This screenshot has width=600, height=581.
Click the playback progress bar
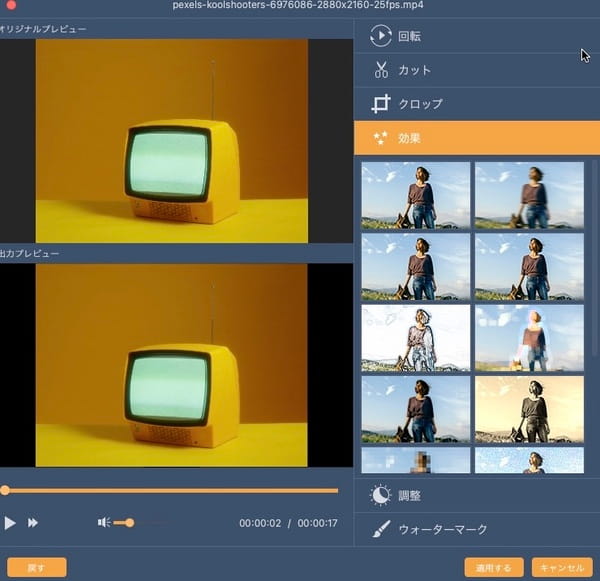click(171, 490)
